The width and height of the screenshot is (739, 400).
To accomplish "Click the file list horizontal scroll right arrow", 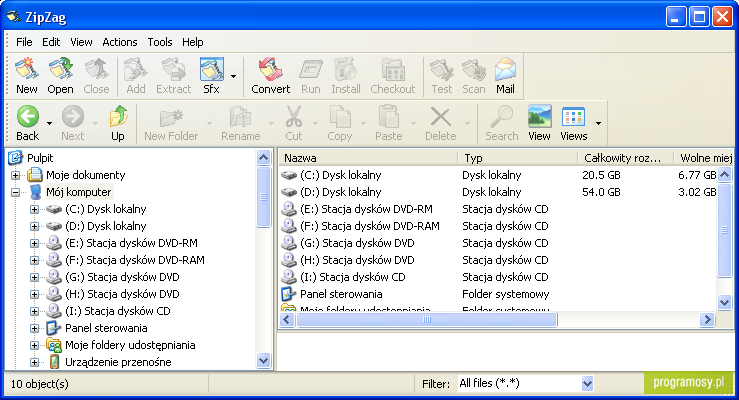I will (707, 320).
